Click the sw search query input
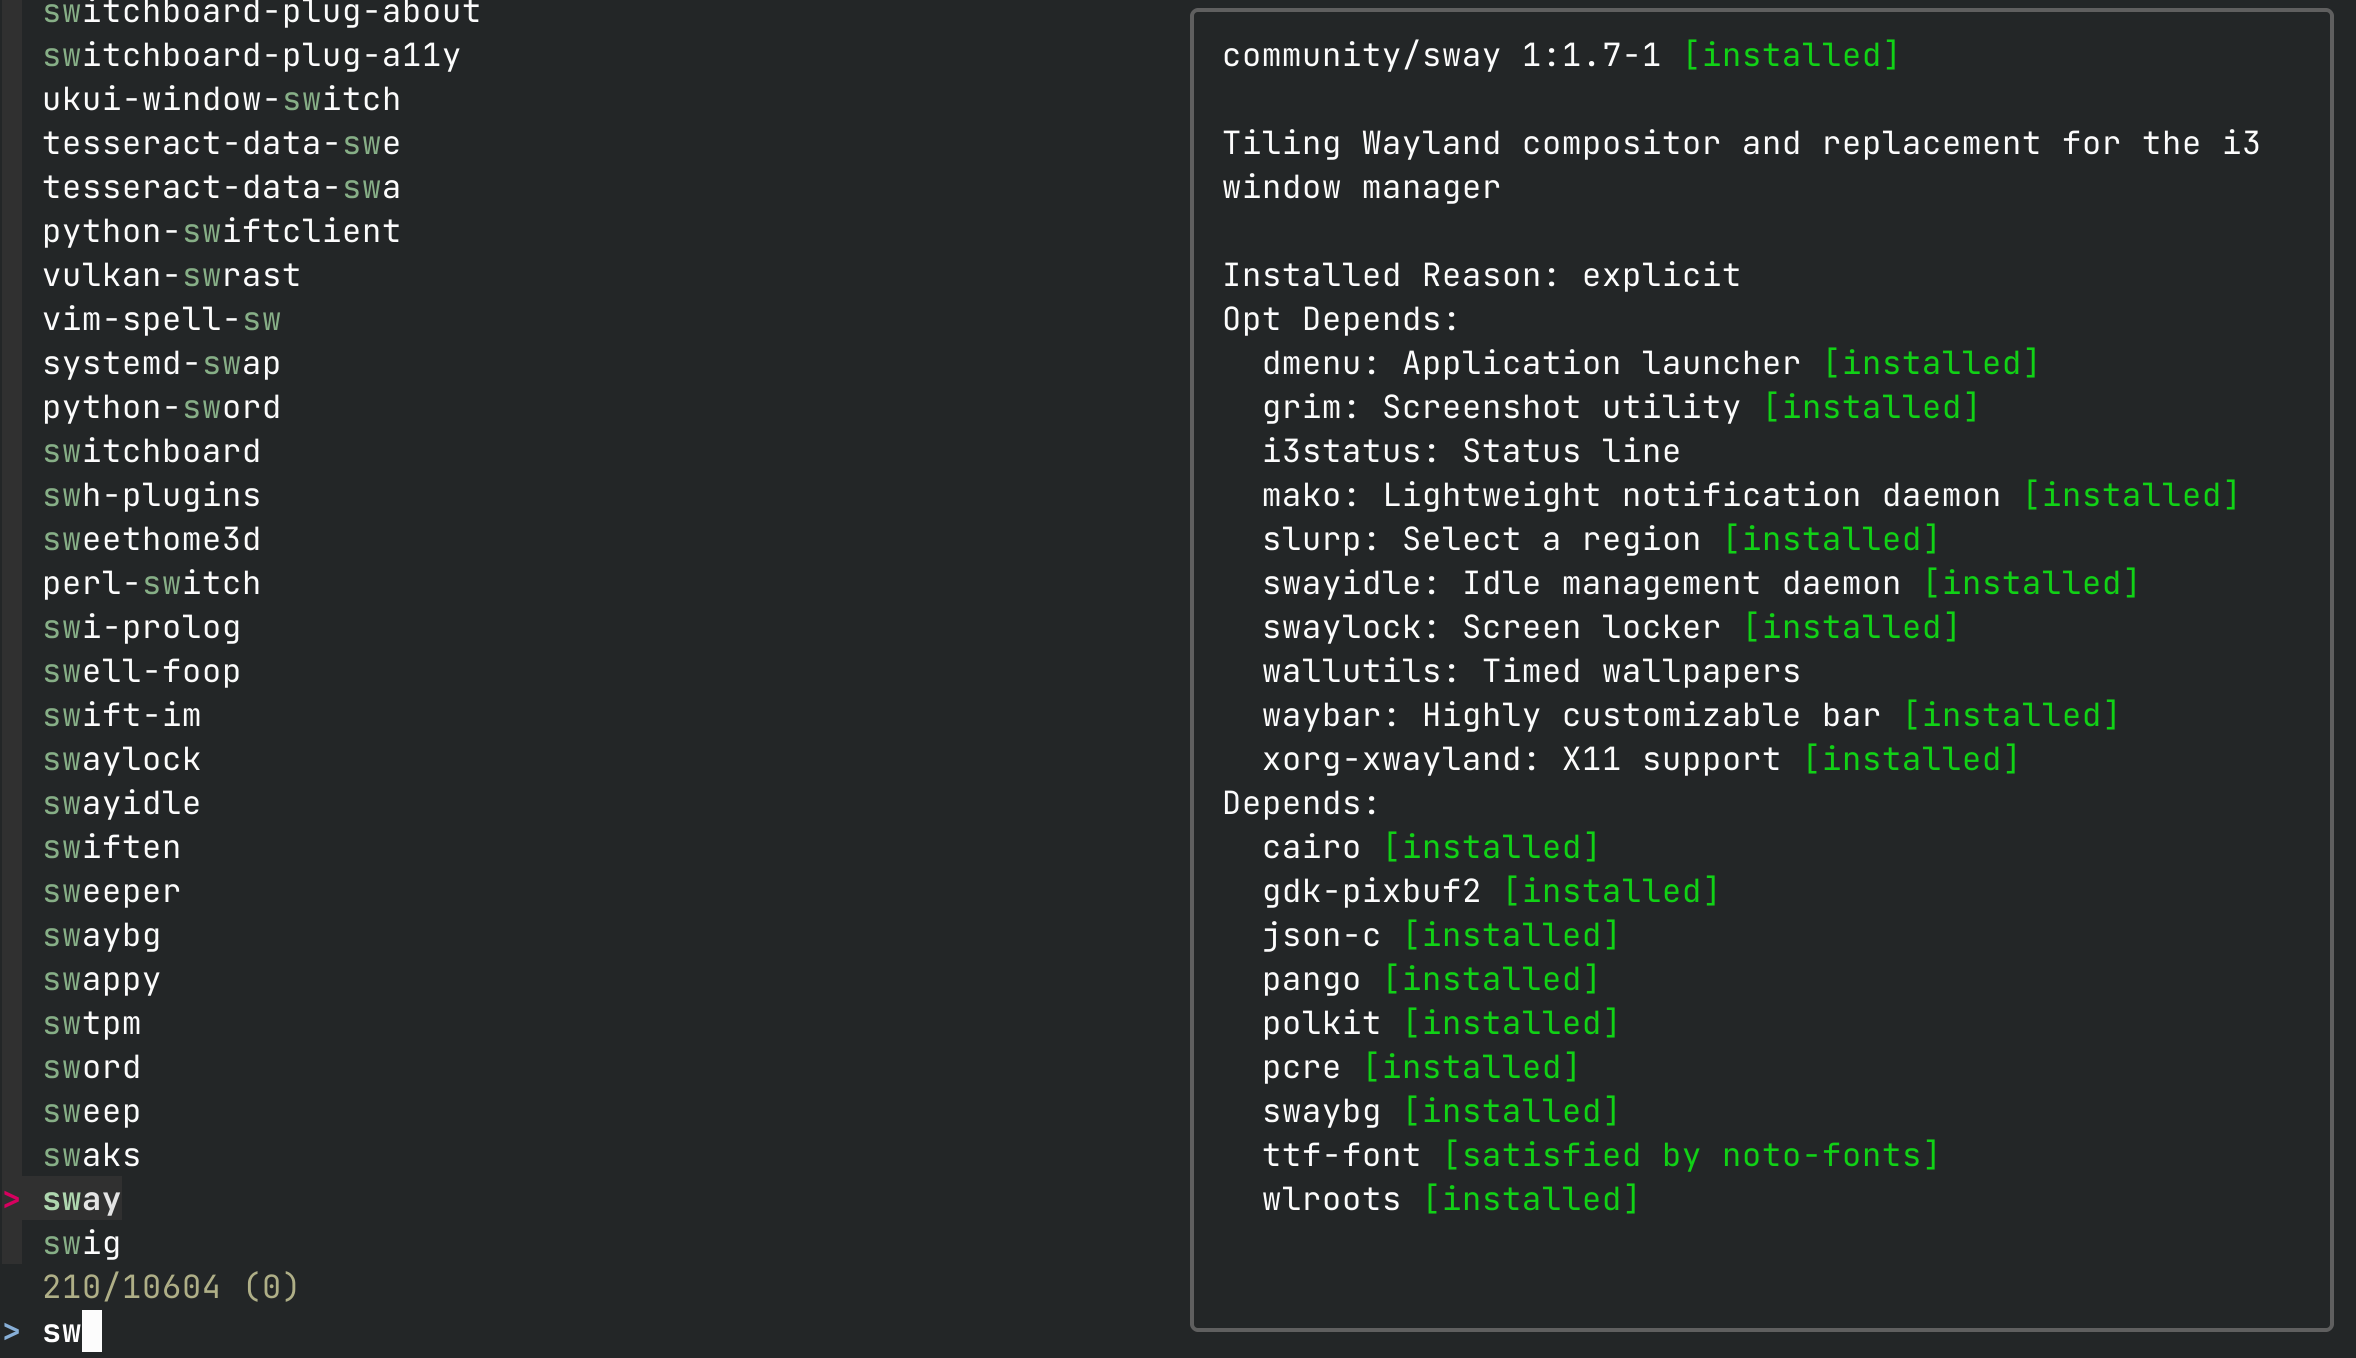This screenshot has height=1358, width=2356. (62, 1331)
